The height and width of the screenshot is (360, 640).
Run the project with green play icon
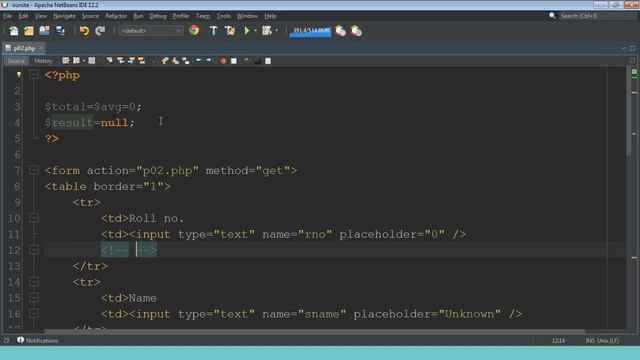click(x=247, y=31)
